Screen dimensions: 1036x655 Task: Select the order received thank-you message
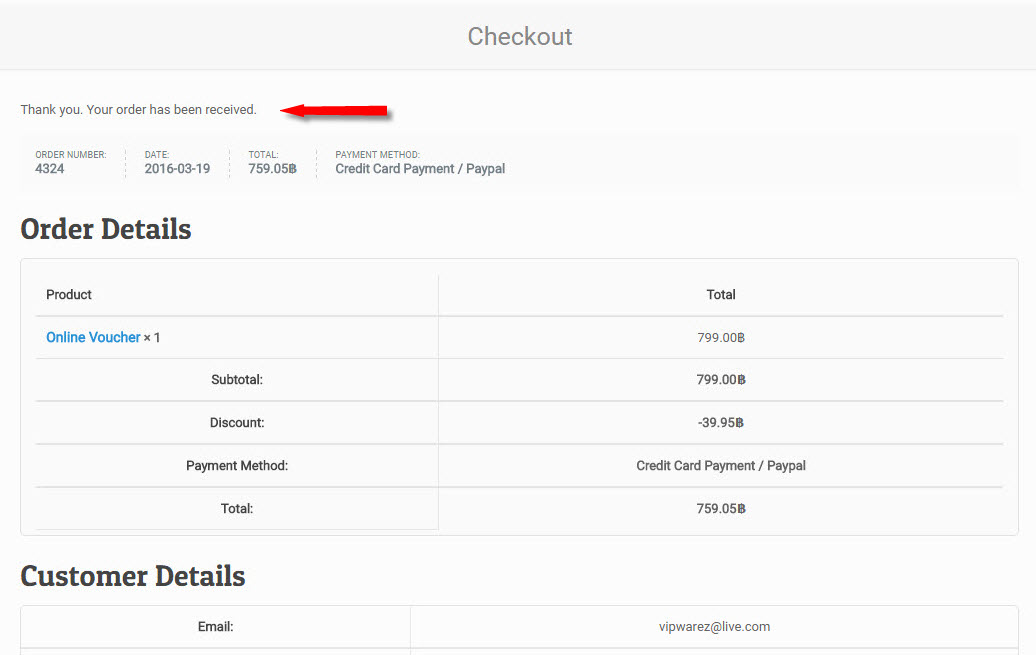pos(138,110)
